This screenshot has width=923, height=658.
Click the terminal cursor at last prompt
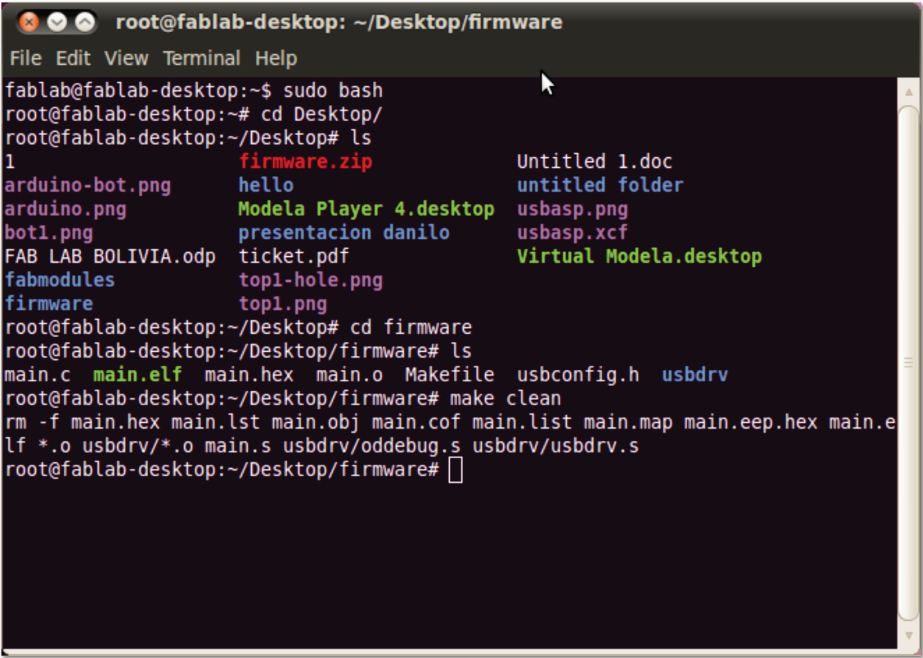pyautogui.click(x=455, y=470)
